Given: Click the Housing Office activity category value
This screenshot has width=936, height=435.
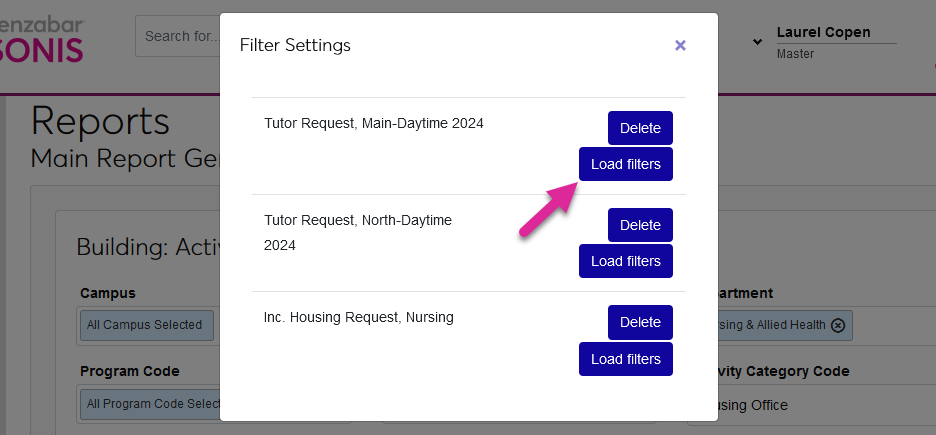Looking at the screenshot, I should coord(753,406).
